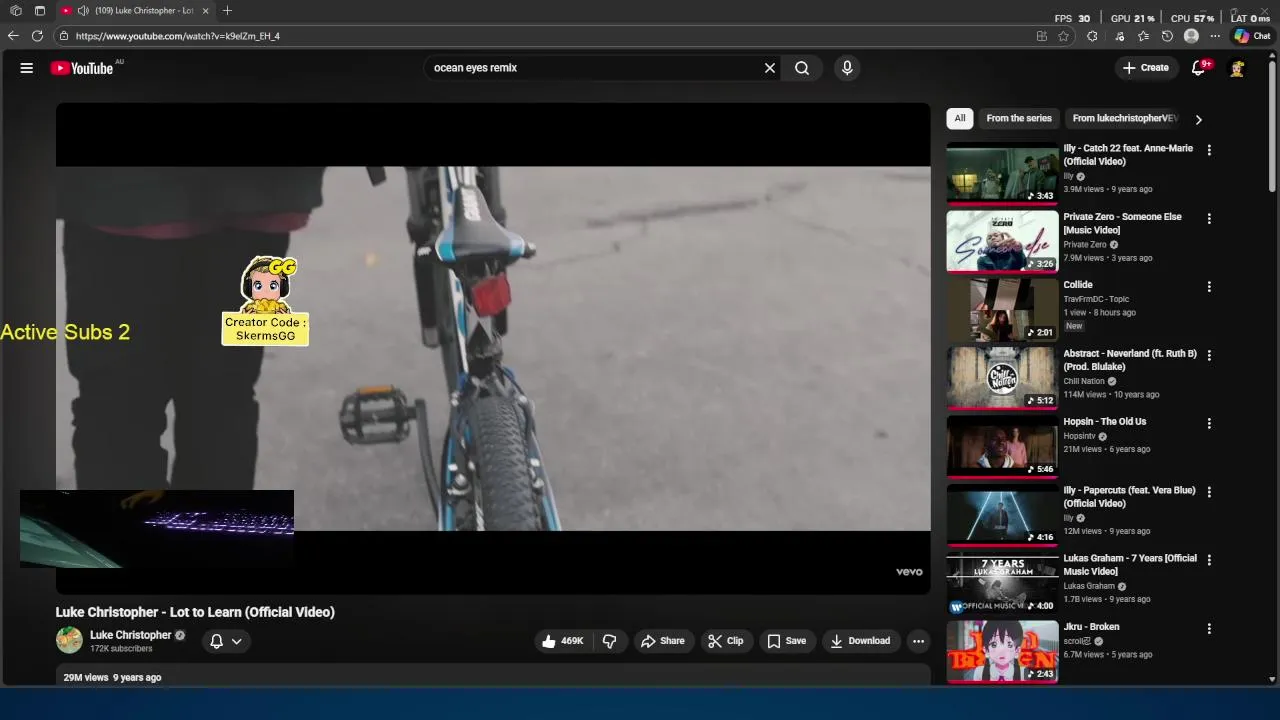Click the magnifier search button
The image size is (1280, 720).
point(802,68)
